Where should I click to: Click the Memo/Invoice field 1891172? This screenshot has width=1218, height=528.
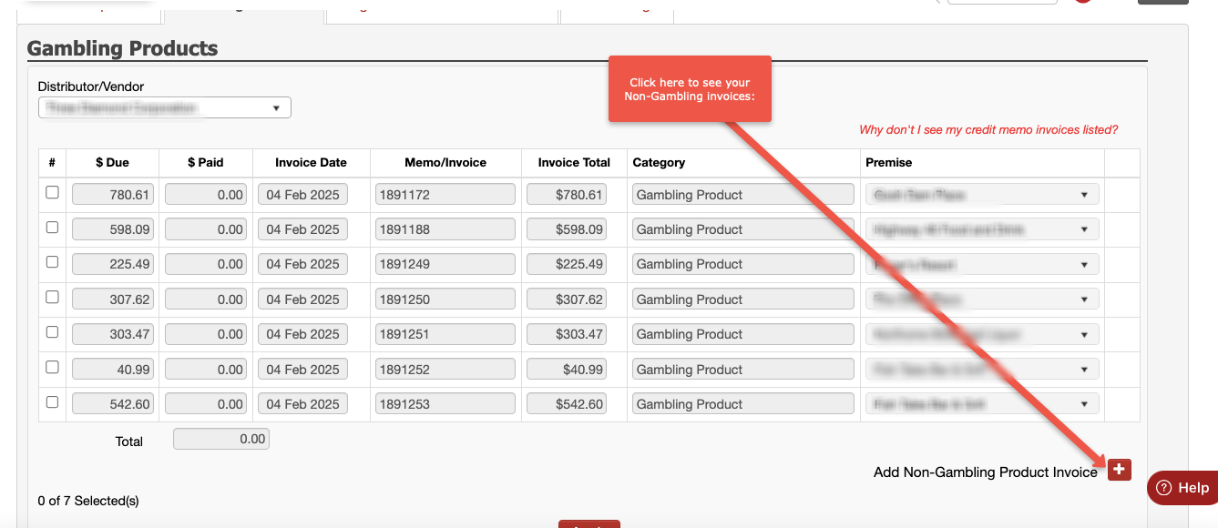[445, 195]
